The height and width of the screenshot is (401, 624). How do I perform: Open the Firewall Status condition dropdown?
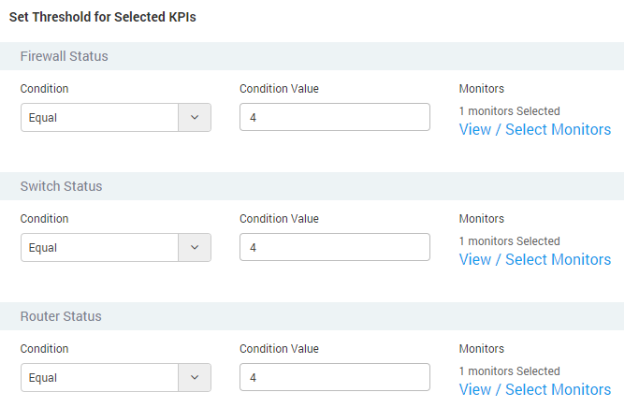tap(116, 117)
